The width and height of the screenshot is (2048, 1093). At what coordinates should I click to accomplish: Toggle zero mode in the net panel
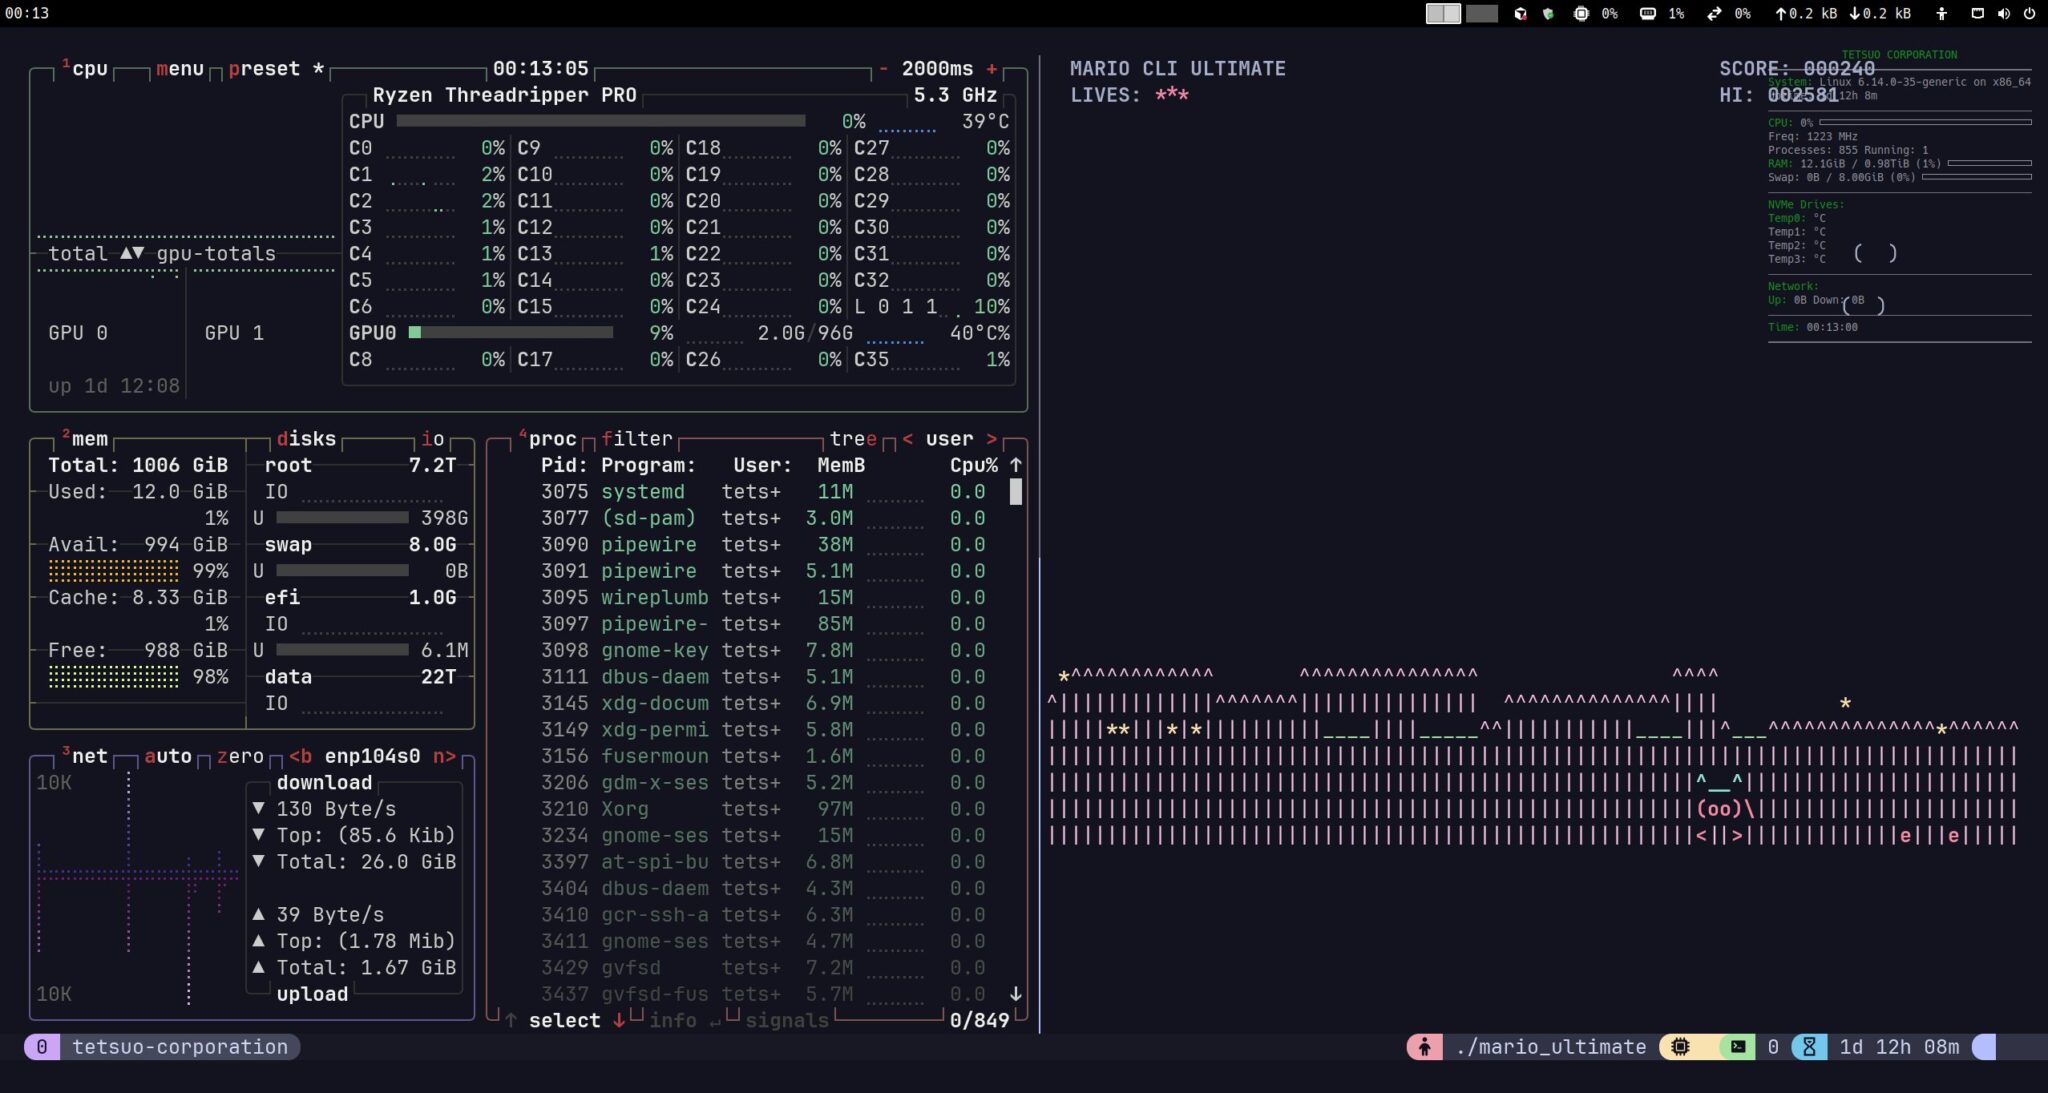click(240, 756)
